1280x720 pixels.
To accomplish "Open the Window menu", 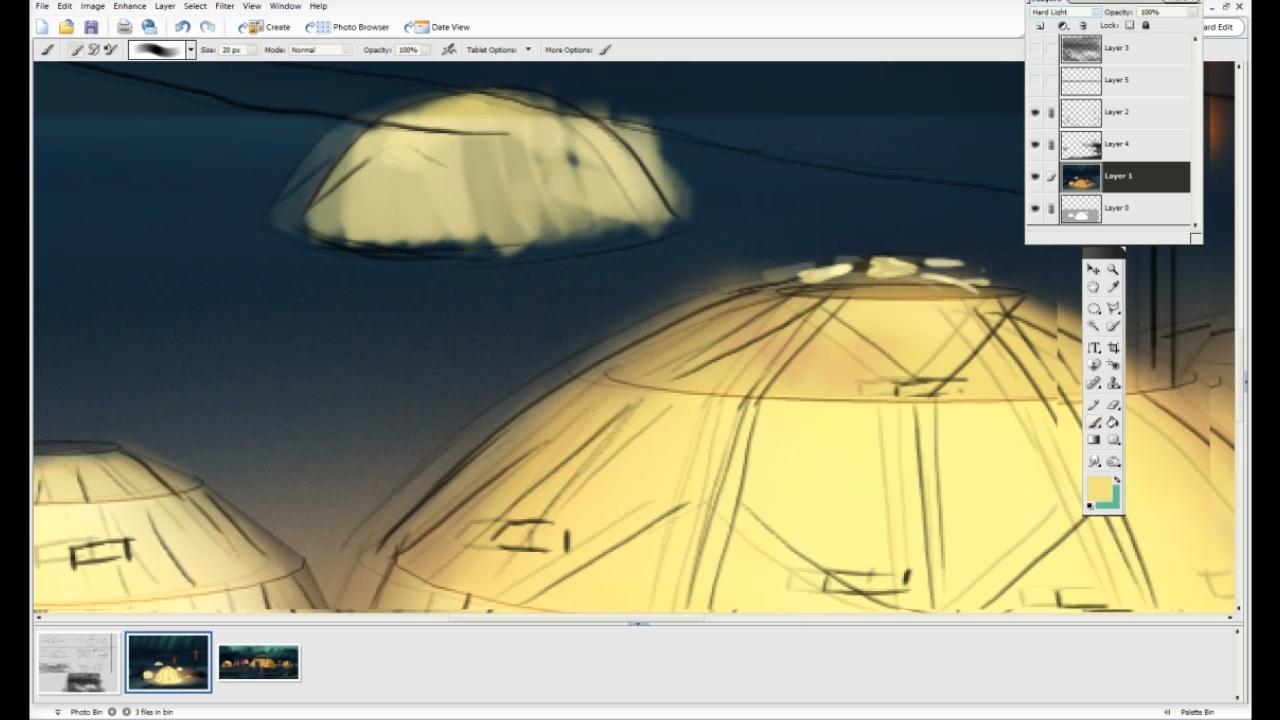I will (285, 6).
